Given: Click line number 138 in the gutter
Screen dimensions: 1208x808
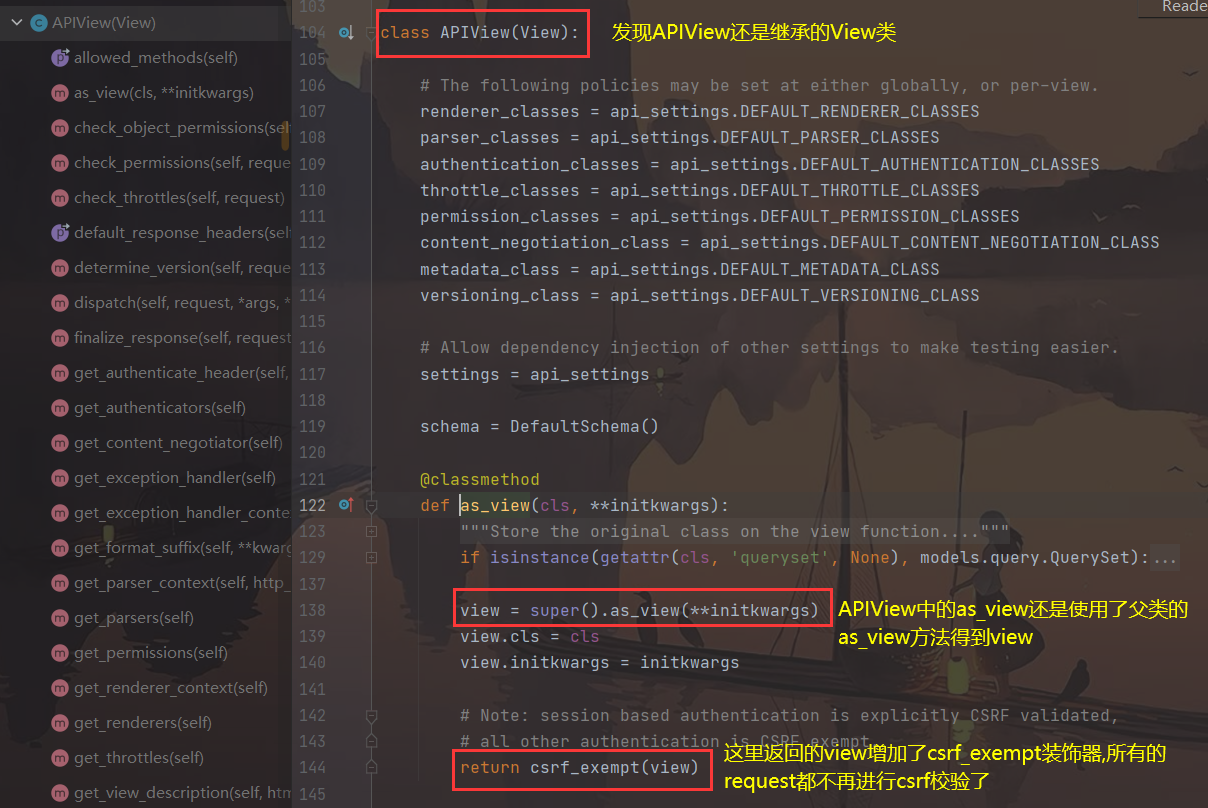Looking at the screenshot, I should point(312,610).
